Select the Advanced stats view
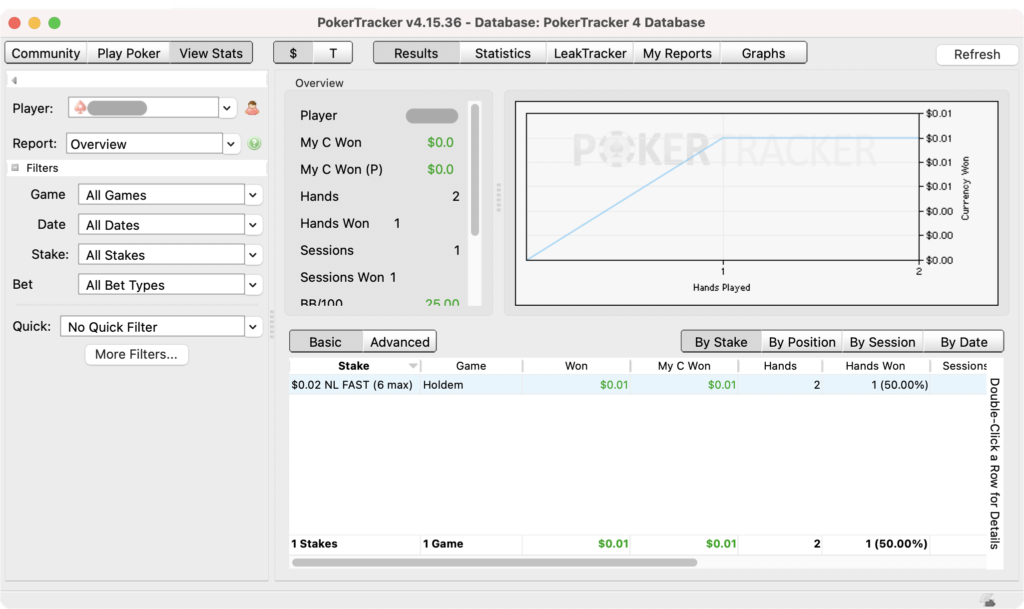The height and width of the screenshot is (609, 1024). click(400, 341)
